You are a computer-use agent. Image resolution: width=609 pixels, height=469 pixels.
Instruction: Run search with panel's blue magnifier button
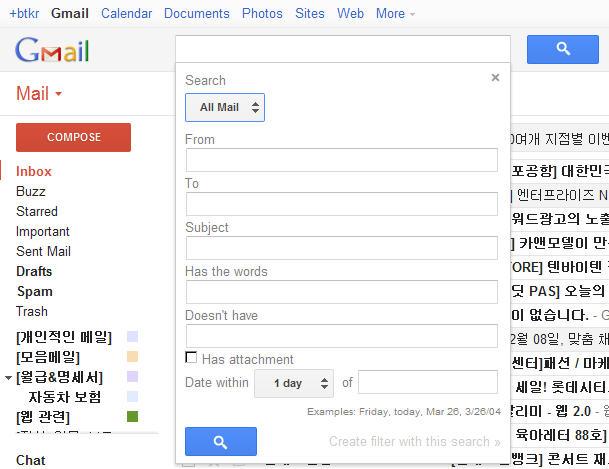tap(221, 441)
